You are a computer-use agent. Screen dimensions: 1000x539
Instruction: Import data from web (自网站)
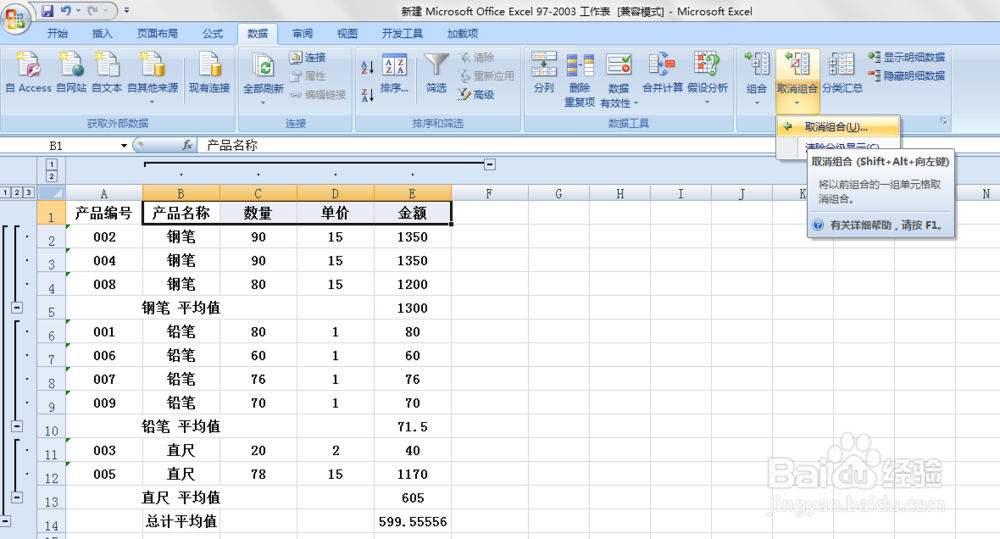click(71, 73)
